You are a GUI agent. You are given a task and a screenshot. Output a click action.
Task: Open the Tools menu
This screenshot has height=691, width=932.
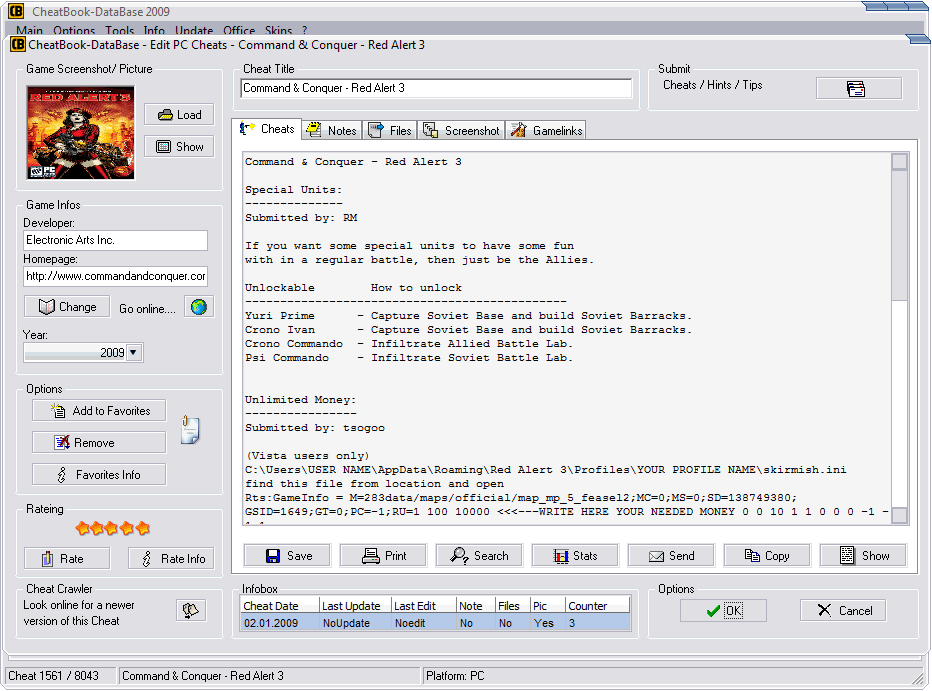click(119, 30)
